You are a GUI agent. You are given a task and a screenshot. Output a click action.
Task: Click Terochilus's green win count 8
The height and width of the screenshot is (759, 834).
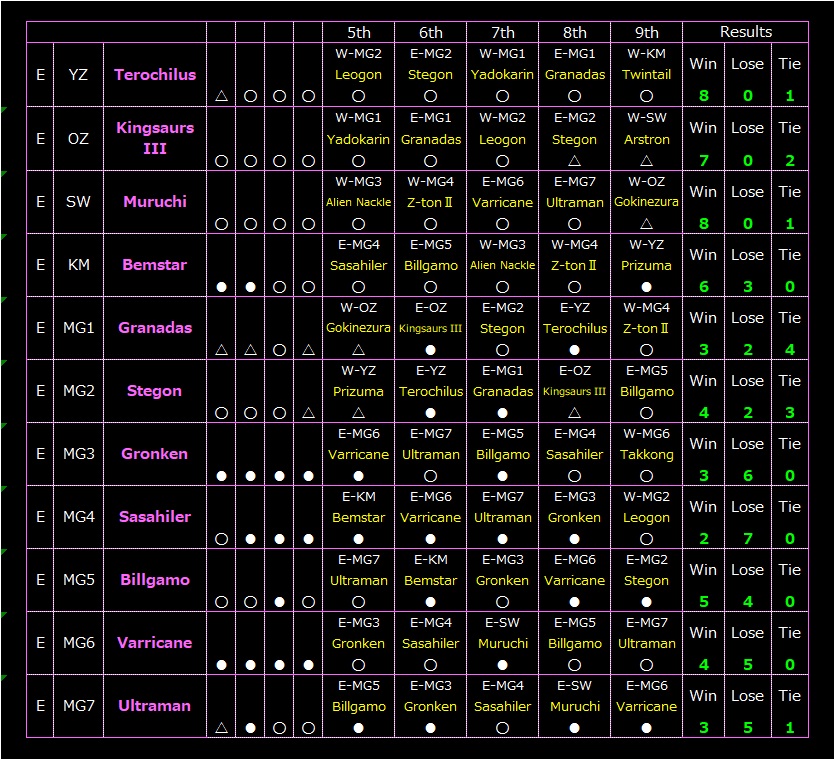coord(703,96)
